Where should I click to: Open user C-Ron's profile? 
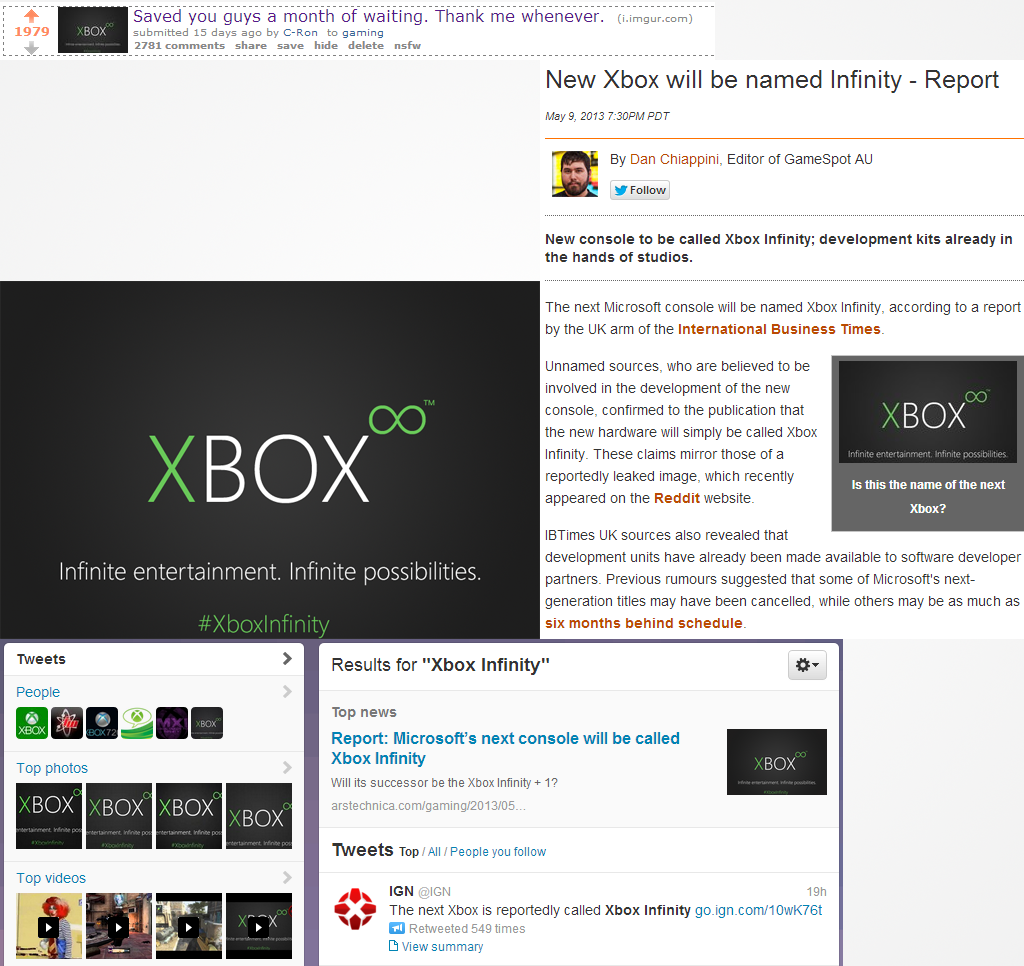pos(300,33)
